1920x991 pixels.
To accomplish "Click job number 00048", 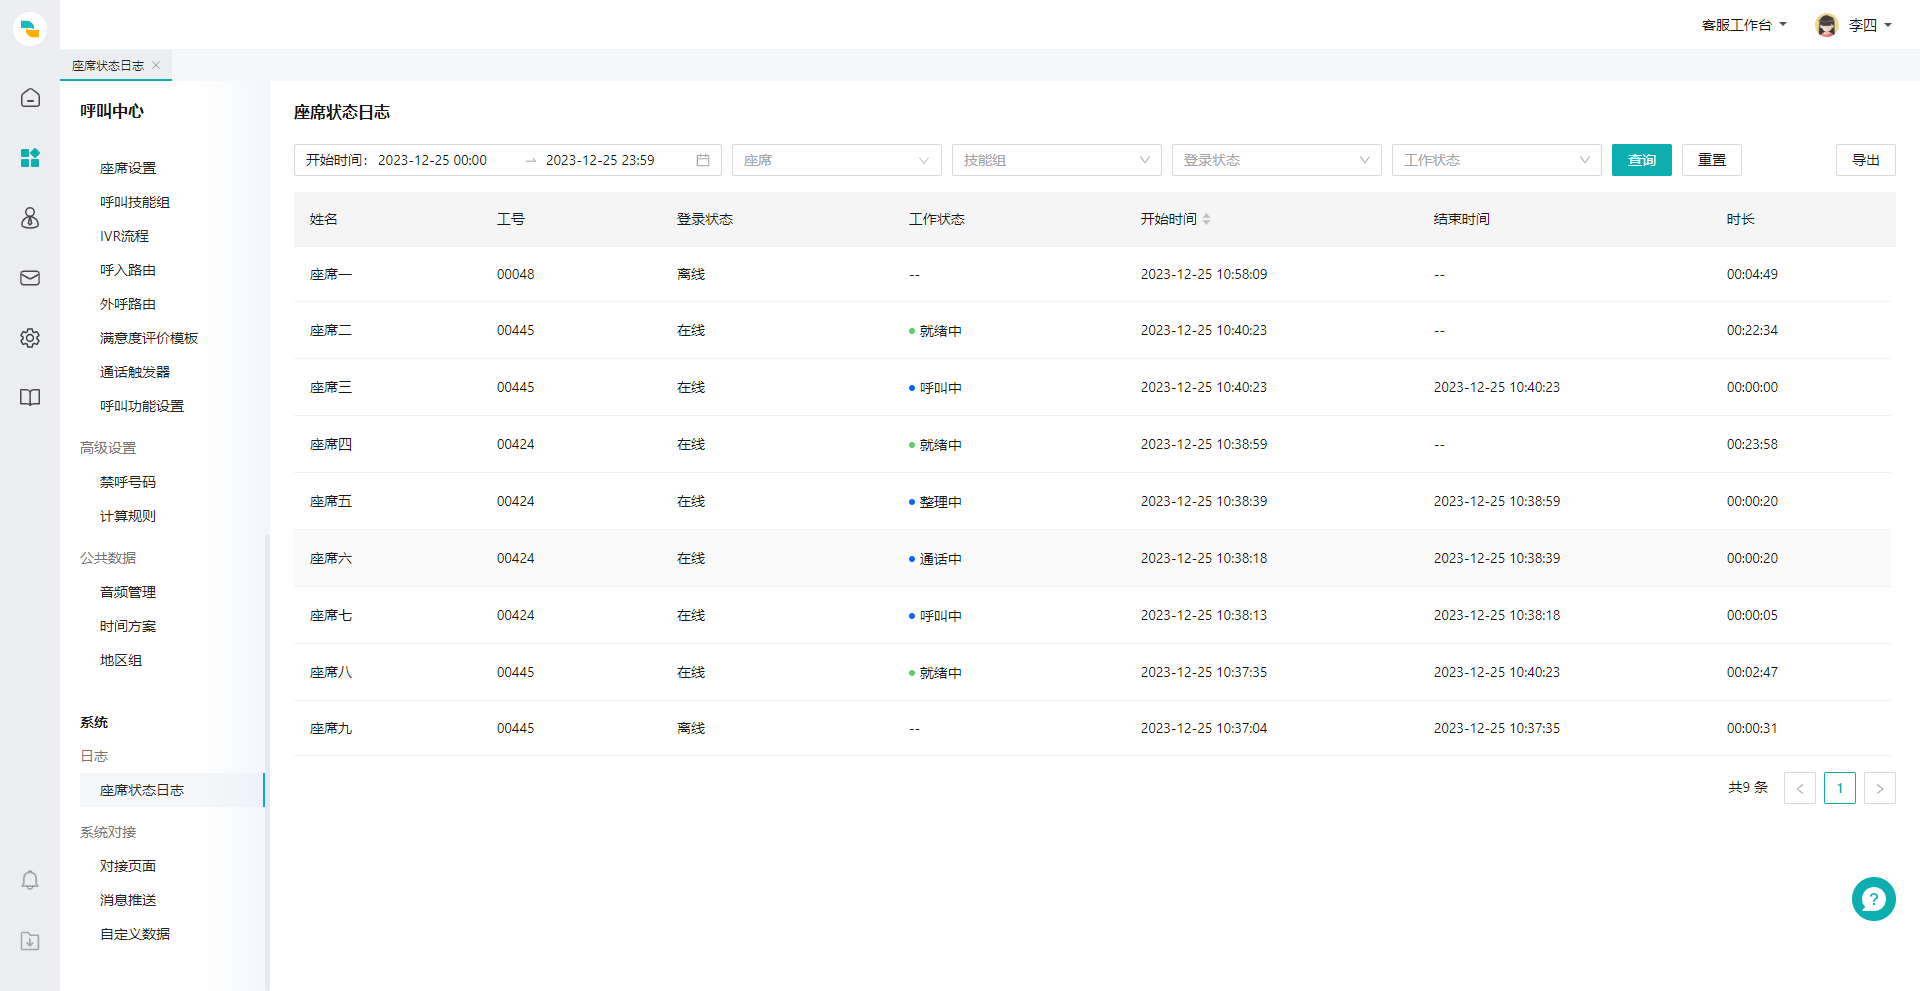I will [x=515, y=274].
